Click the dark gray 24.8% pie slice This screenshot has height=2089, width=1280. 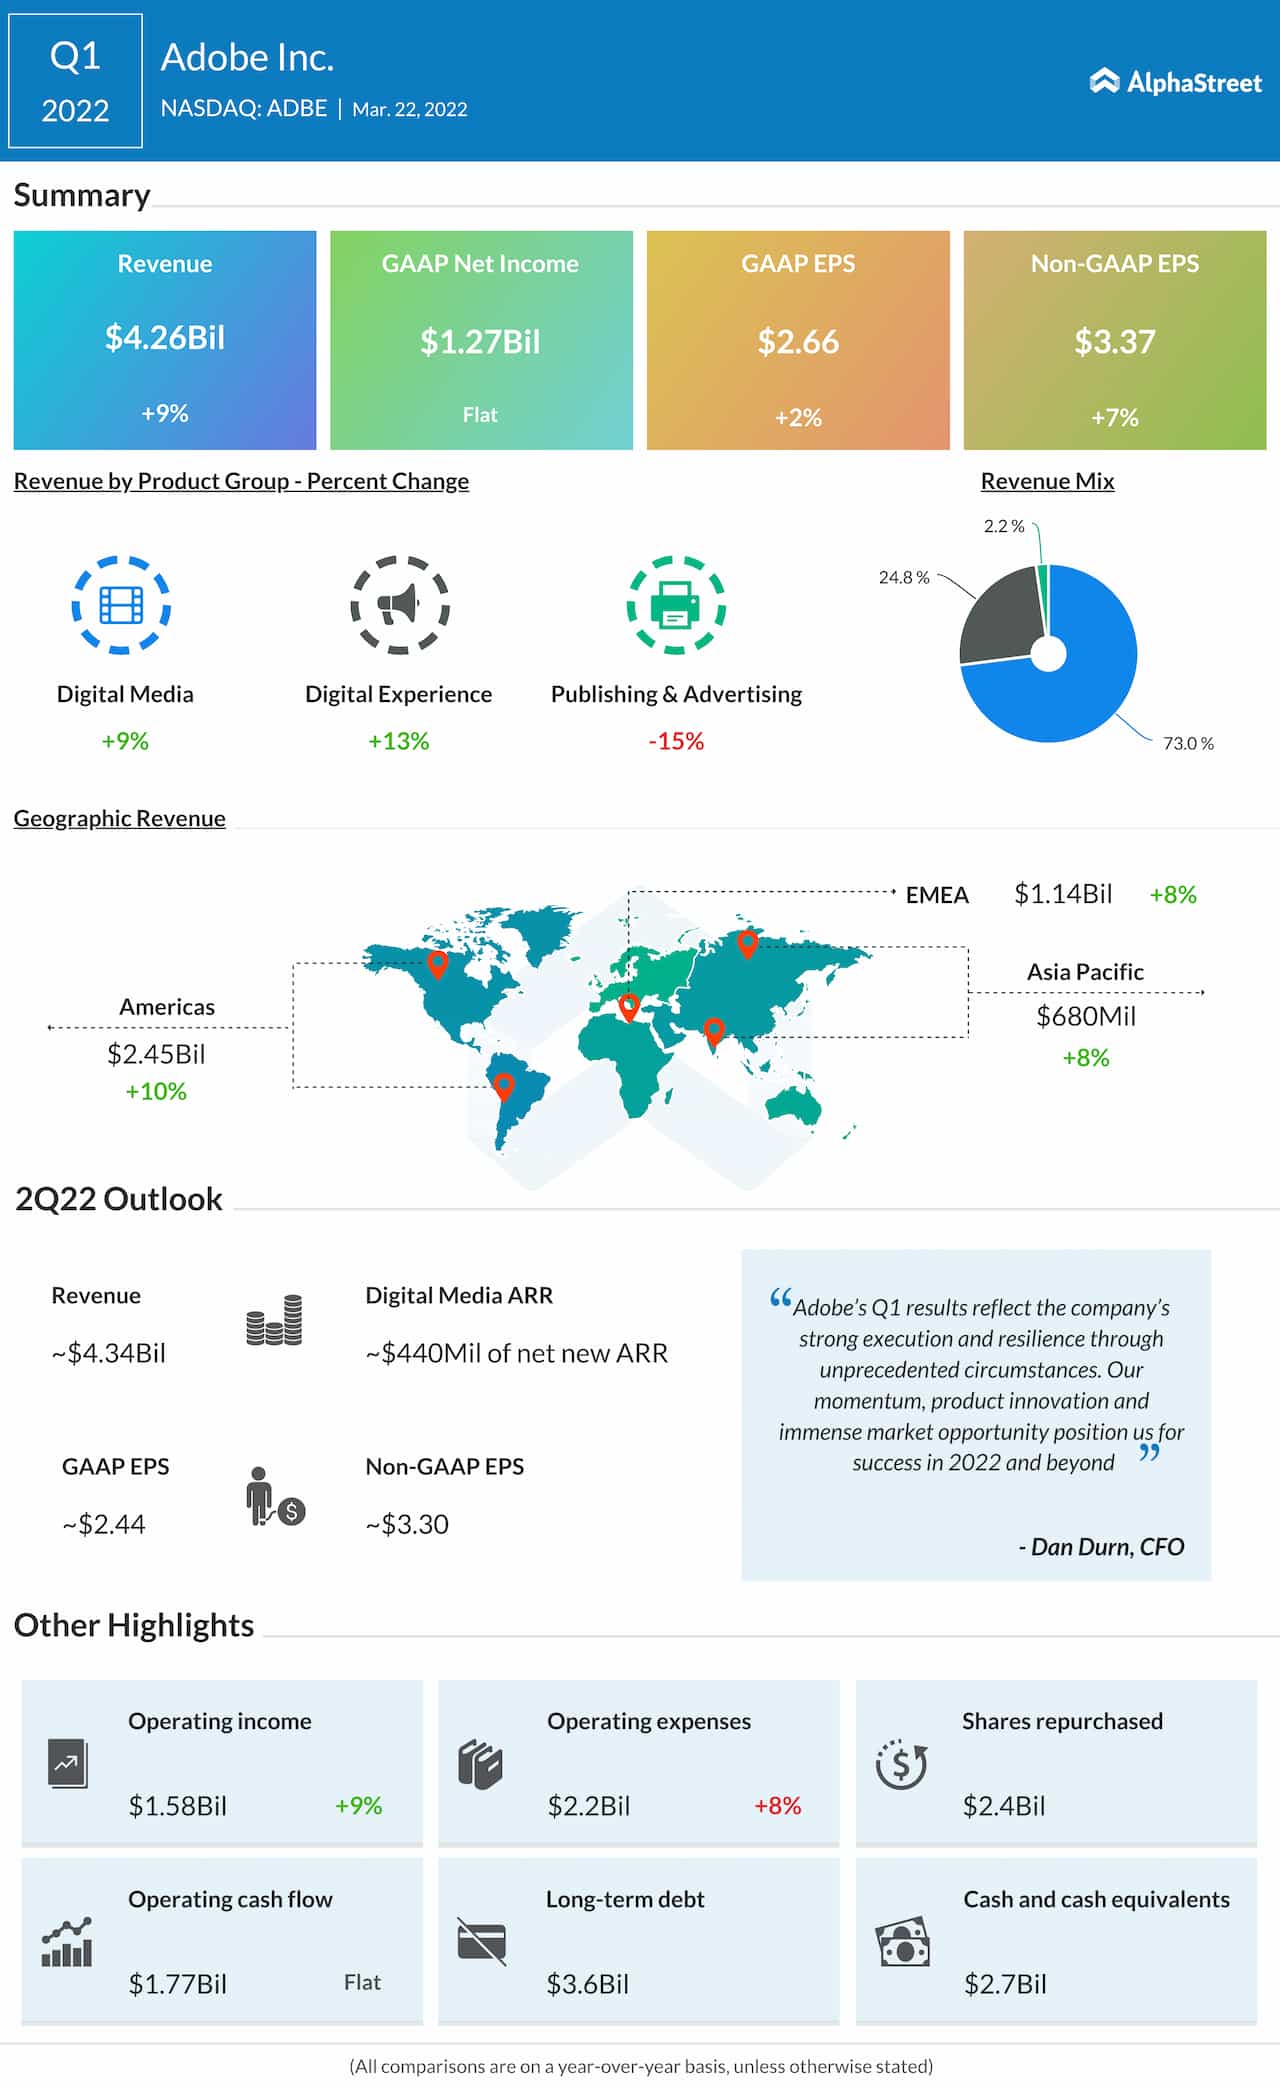[1000, 620]
